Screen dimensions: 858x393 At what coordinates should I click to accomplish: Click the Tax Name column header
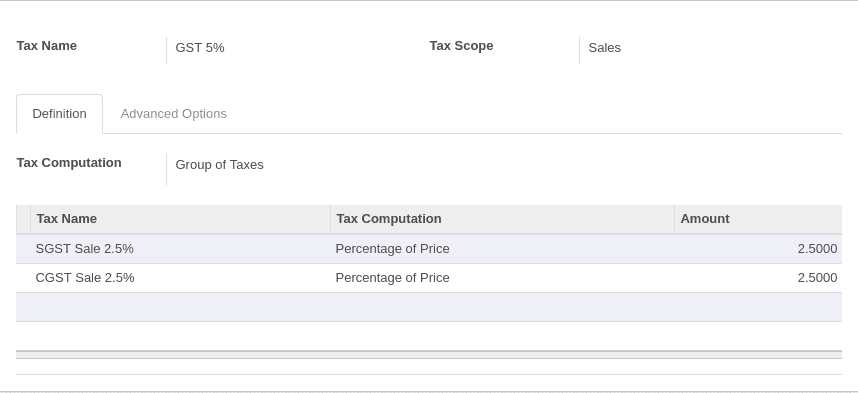pos(180,219)
